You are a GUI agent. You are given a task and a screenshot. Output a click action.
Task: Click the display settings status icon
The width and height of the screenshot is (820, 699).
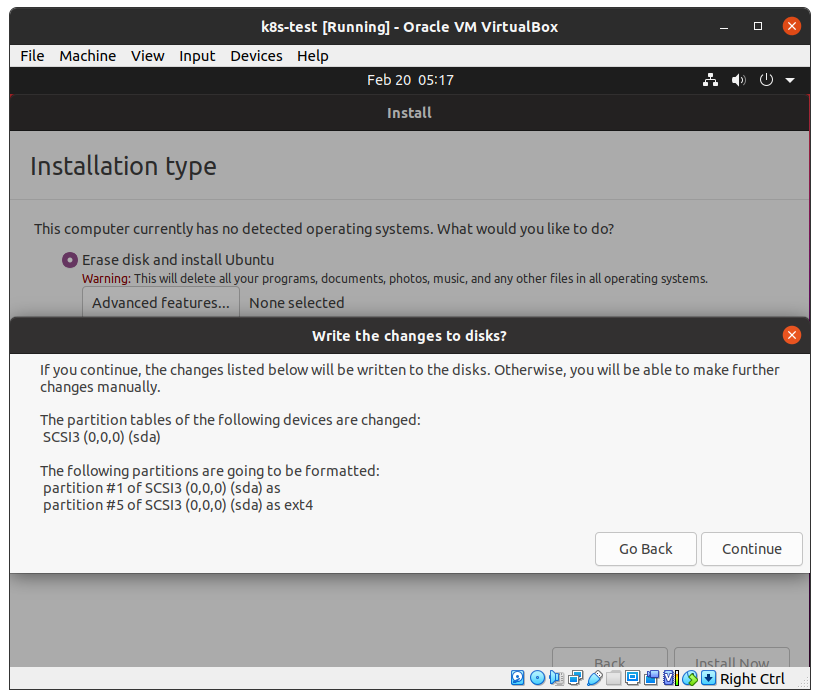(632, 678)
